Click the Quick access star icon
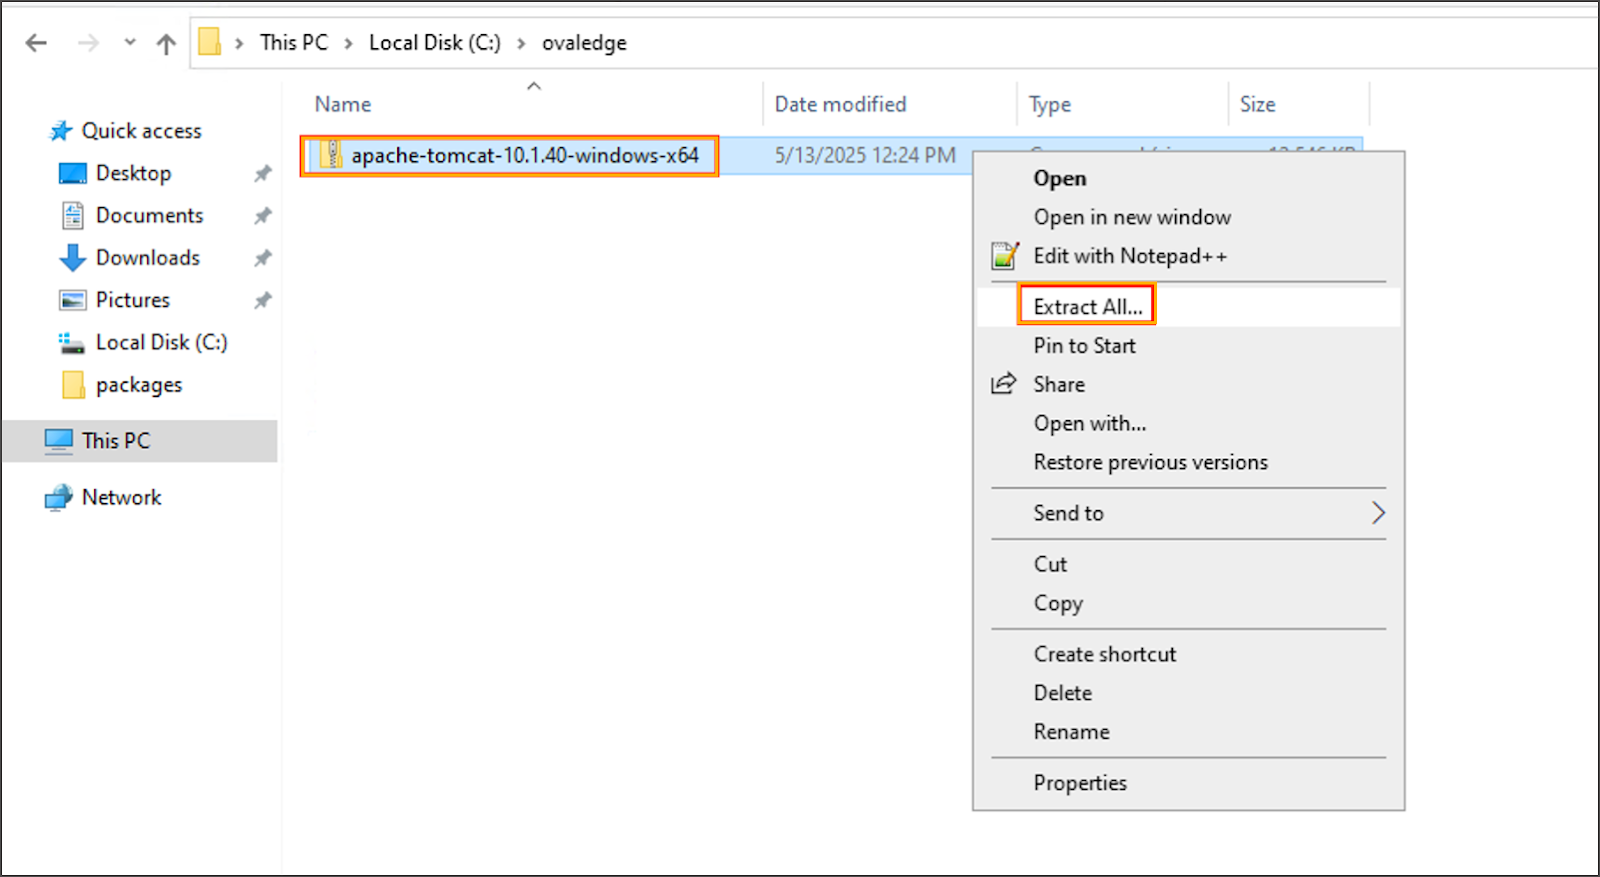The image size is (1600, 877). coord(61,131)
